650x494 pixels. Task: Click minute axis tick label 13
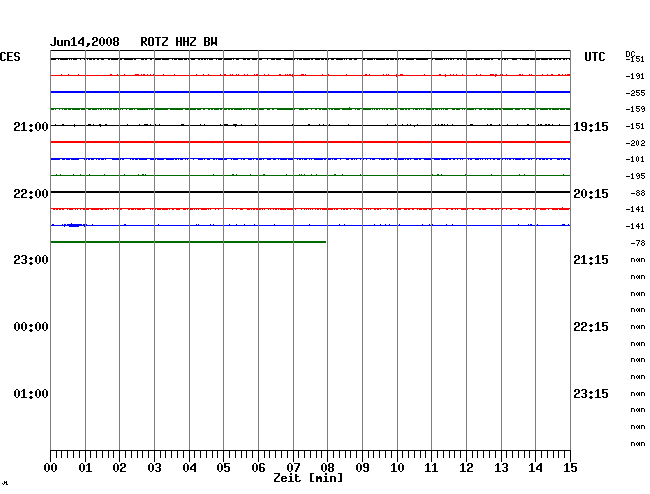(501, 468)
